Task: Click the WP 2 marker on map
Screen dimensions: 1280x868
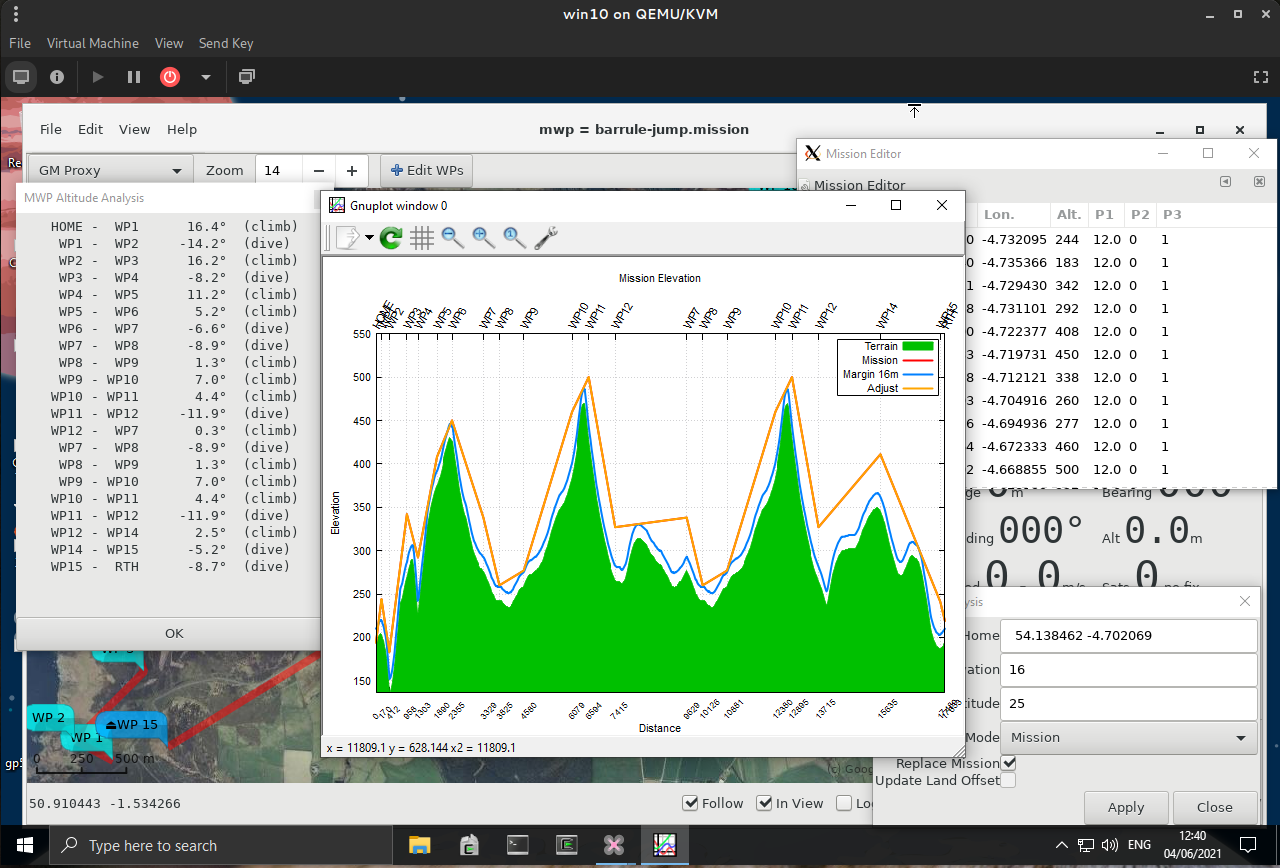Action: 48,718
